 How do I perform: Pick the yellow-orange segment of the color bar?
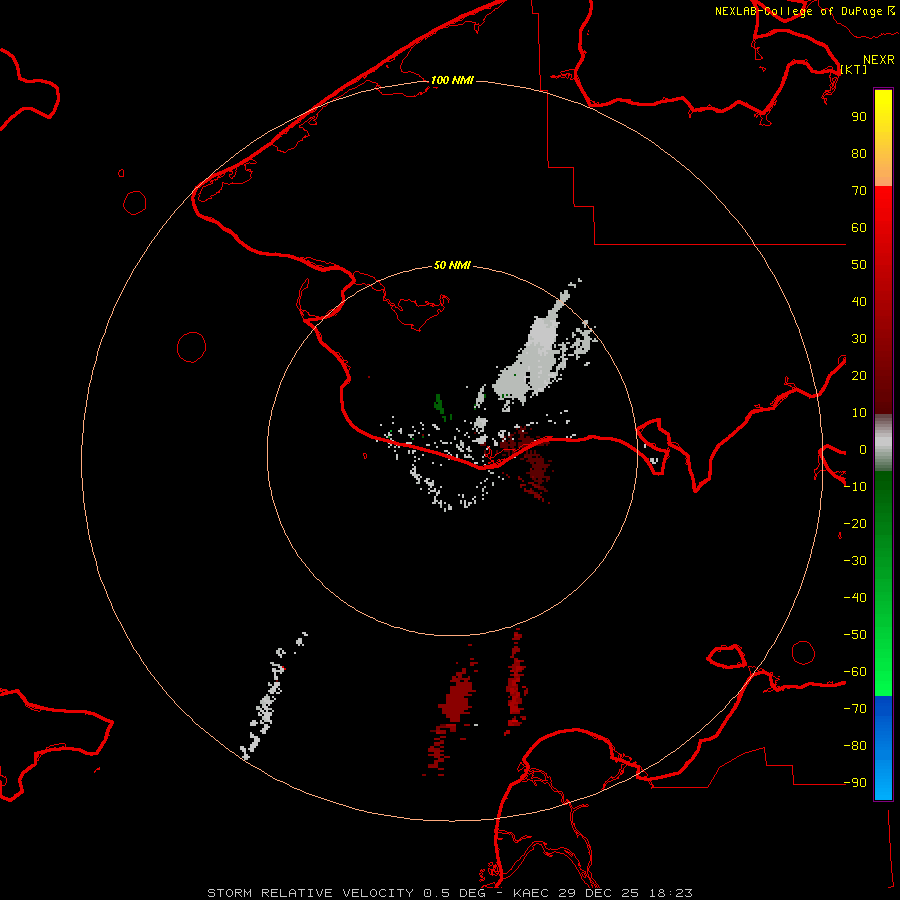(x=883, y=138)
